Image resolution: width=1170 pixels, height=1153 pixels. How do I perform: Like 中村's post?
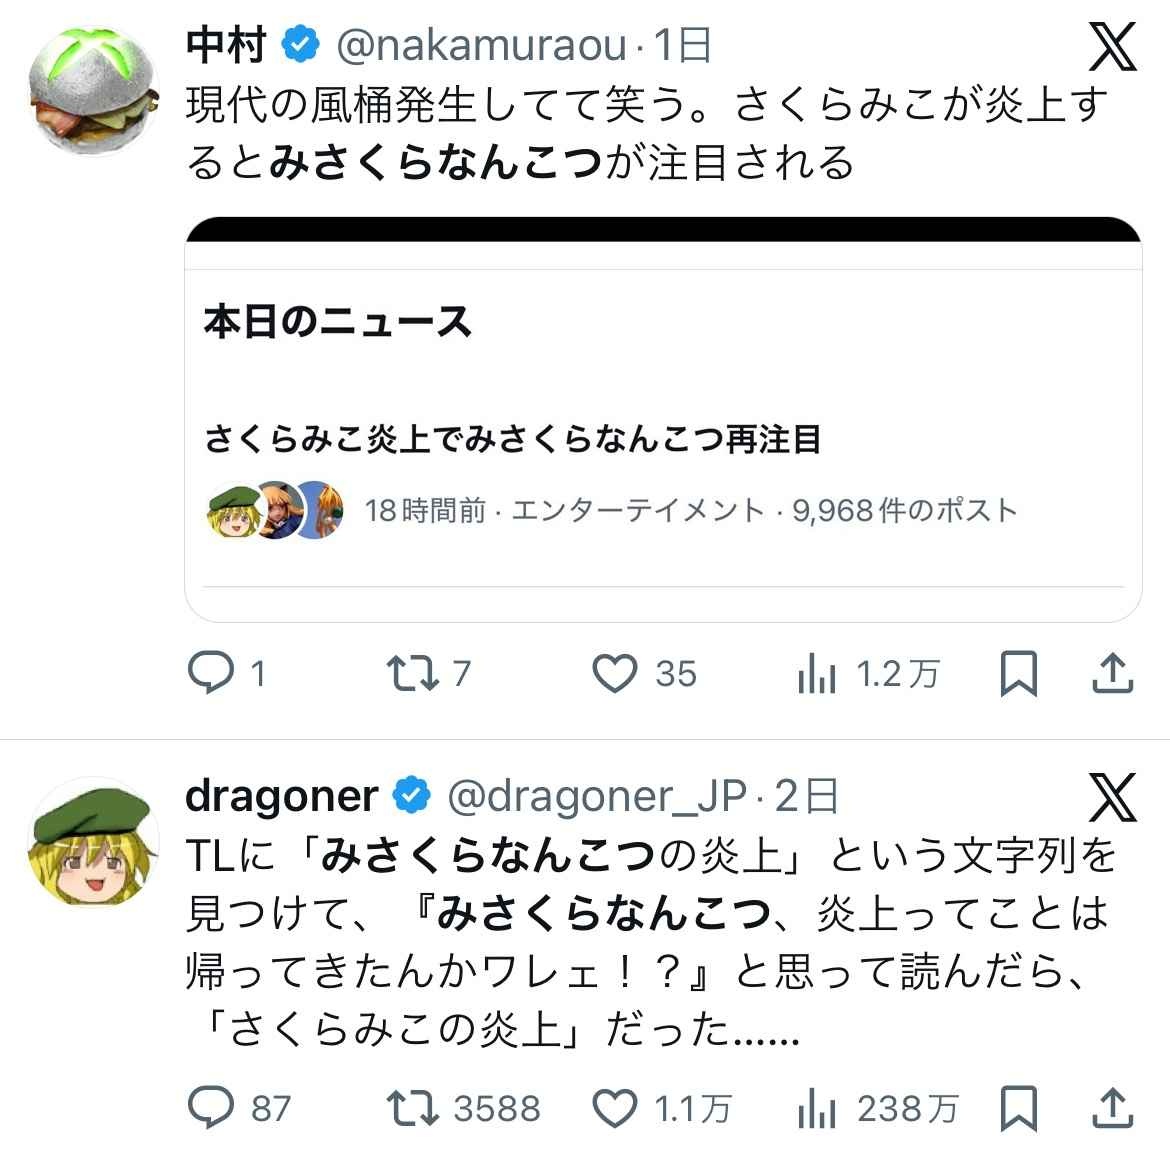click(614, 673)
